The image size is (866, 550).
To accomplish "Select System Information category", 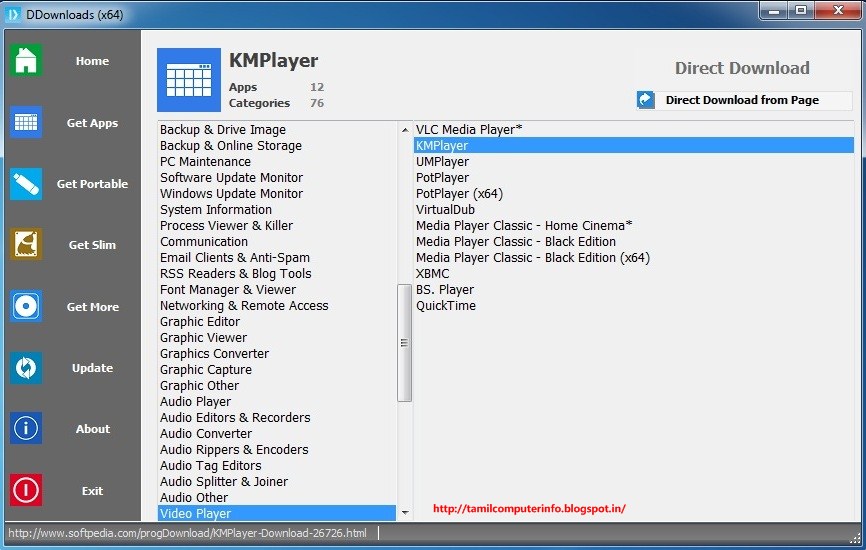I will pos(277,210).
